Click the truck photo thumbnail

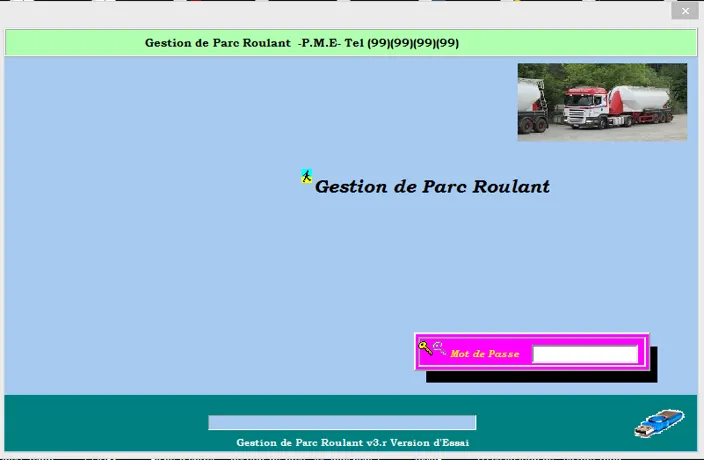(x=601, y=101)
